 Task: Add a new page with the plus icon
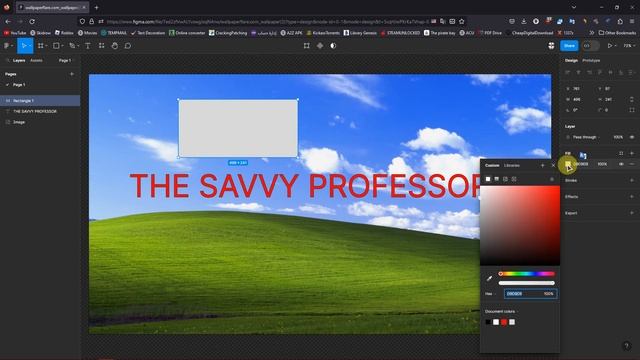coord(72,74)
